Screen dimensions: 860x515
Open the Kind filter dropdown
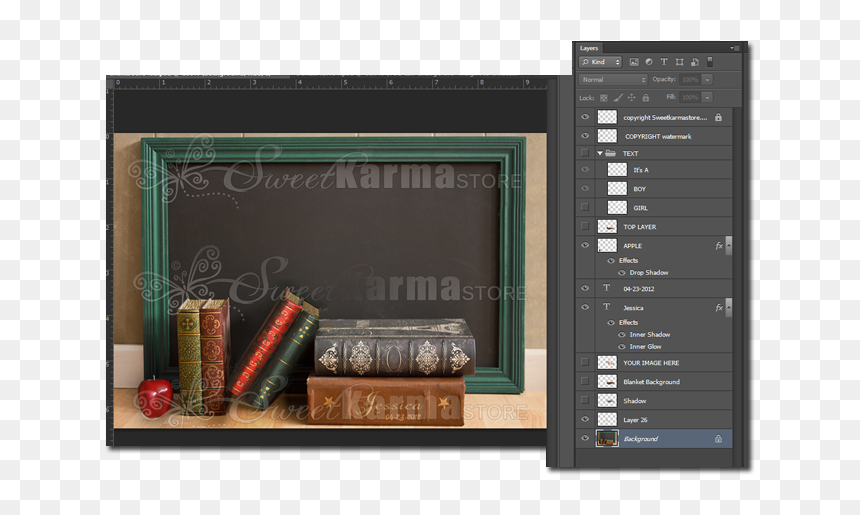coord(601,62)
